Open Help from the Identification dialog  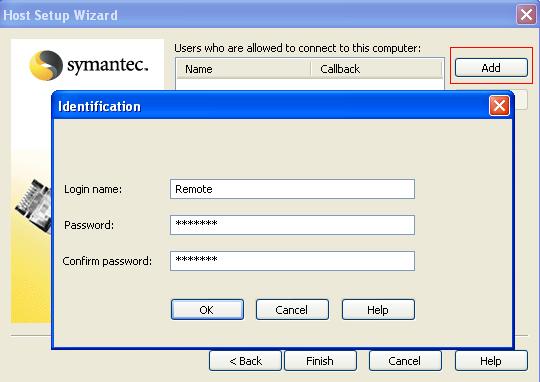(x=378, y=310)
